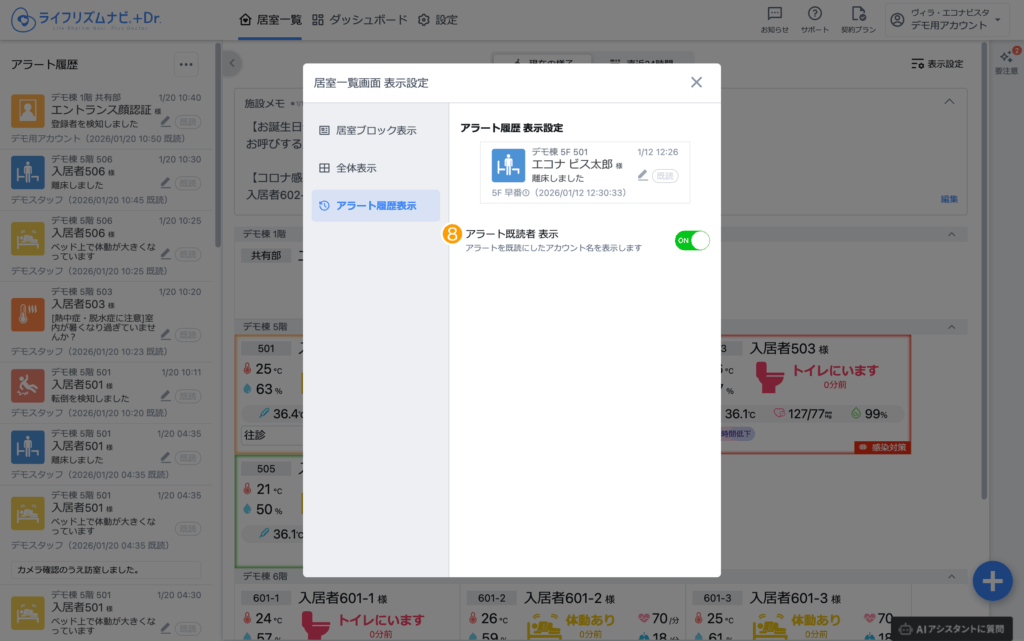Open the 要注意 sparkle icon panel
1024x641 pixels.
pyautogui.click(x=1006, y=60)
